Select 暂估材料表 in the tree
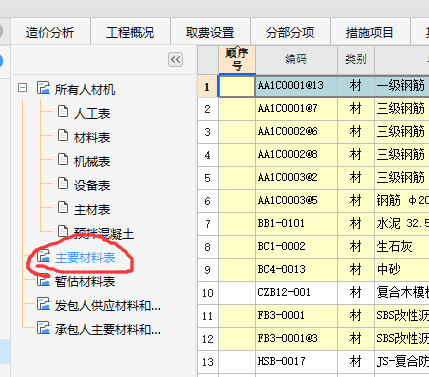 (85, 282)
